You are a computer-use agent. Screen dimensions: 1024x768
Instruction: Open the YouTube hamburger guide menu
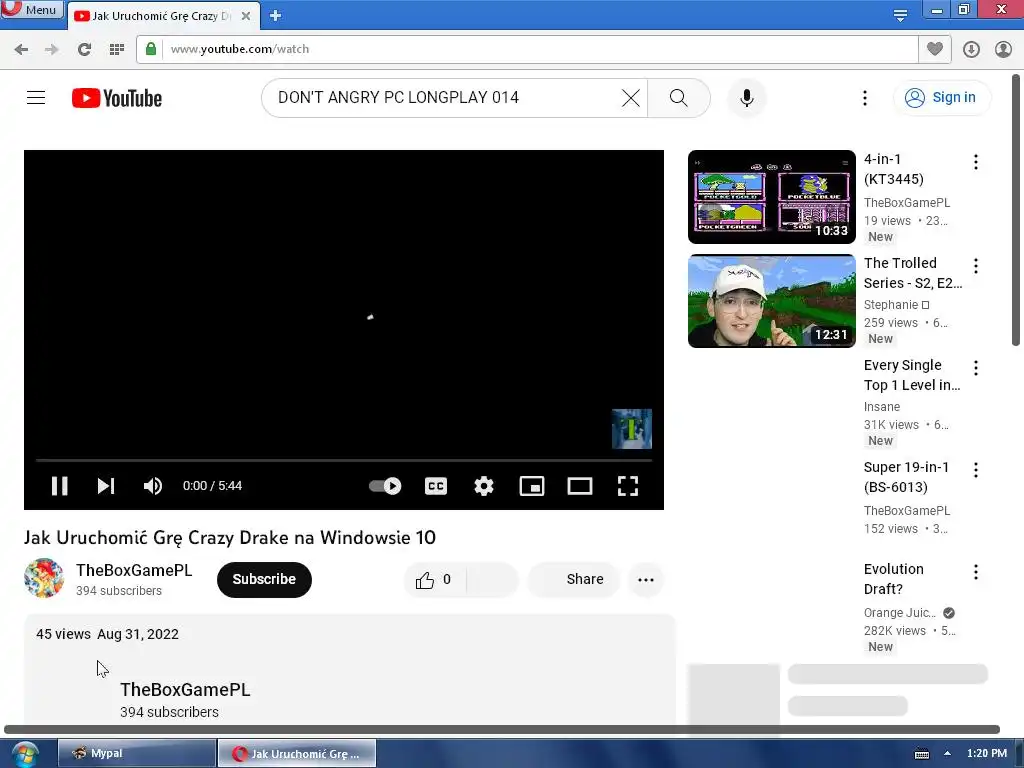[36, 98]
